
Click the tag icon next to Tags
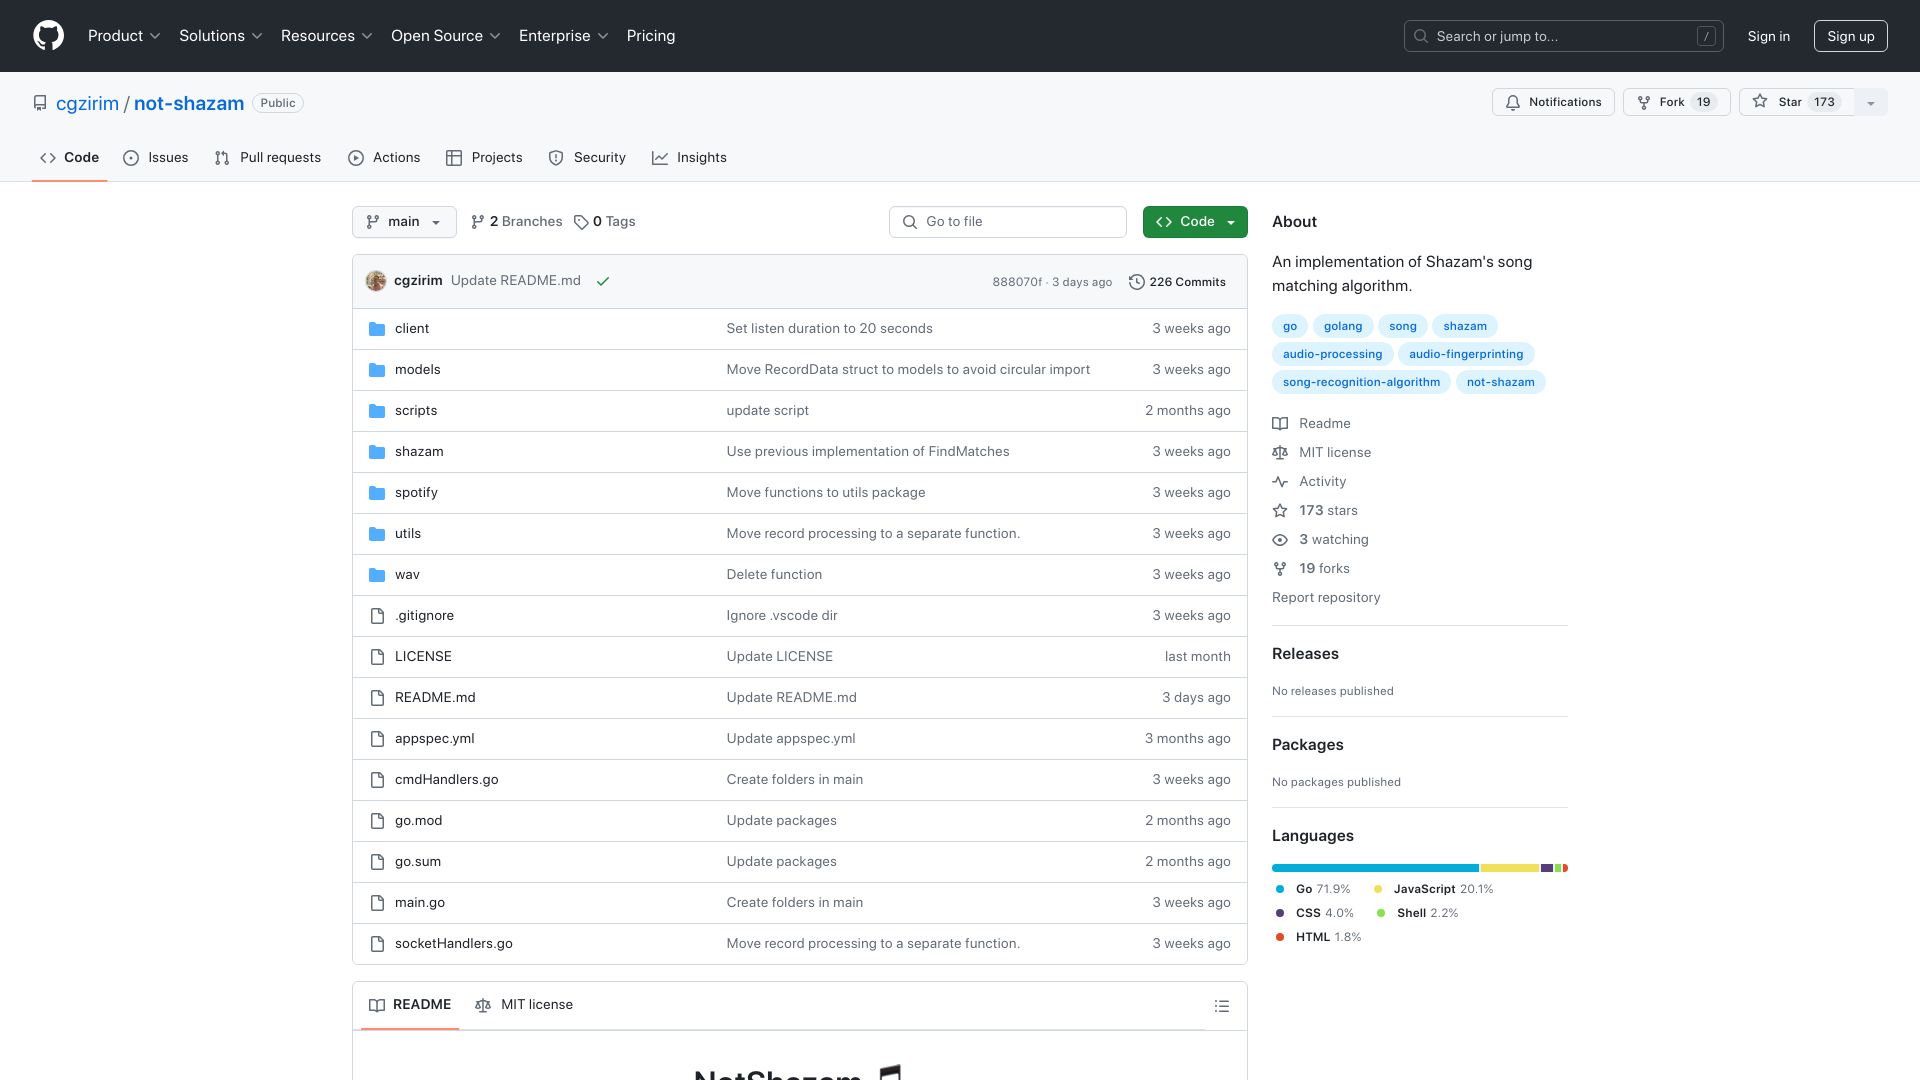[x=581, y=222]
